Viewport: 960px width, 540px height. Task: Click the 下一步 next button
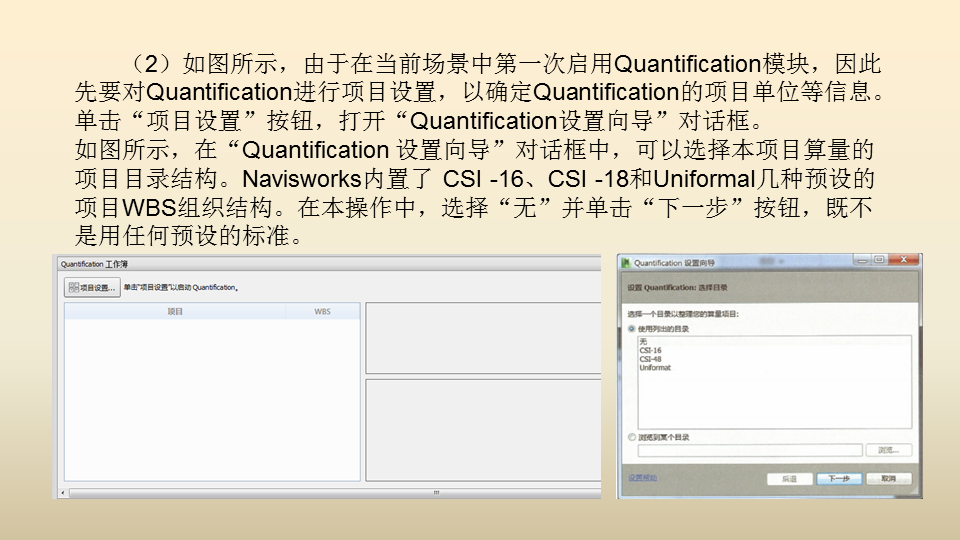tap(839, 479)
